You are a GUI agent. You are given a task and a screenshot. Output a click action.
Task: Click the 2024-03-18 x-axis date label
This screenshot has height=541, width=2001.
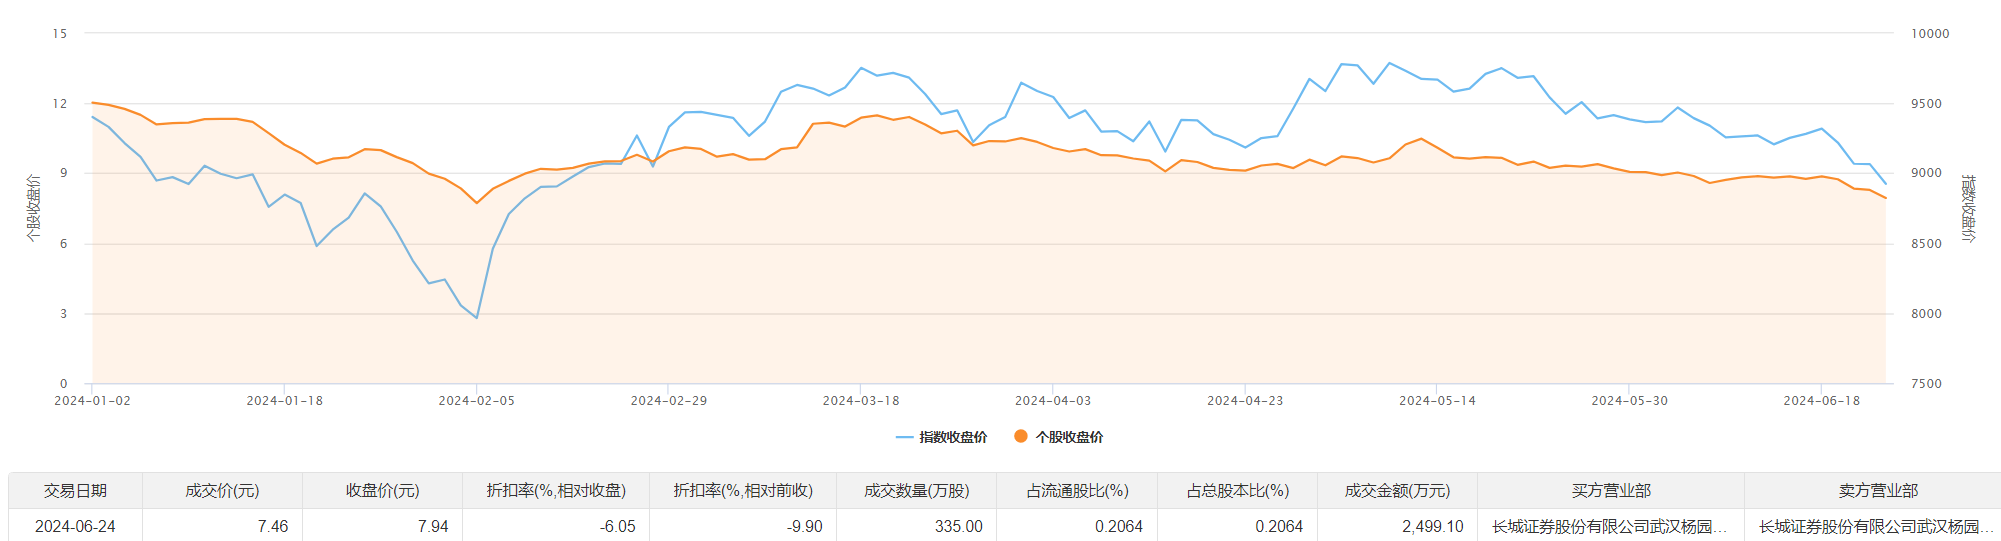(x=860, y=401)
